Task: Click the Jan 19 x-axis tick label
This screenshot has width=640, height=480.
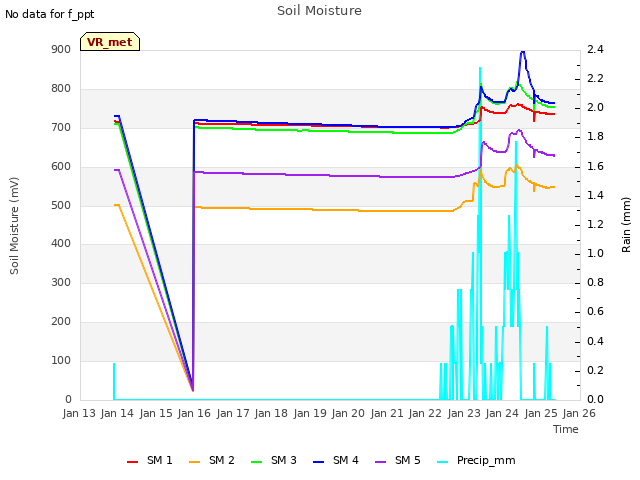Action: 310,413
